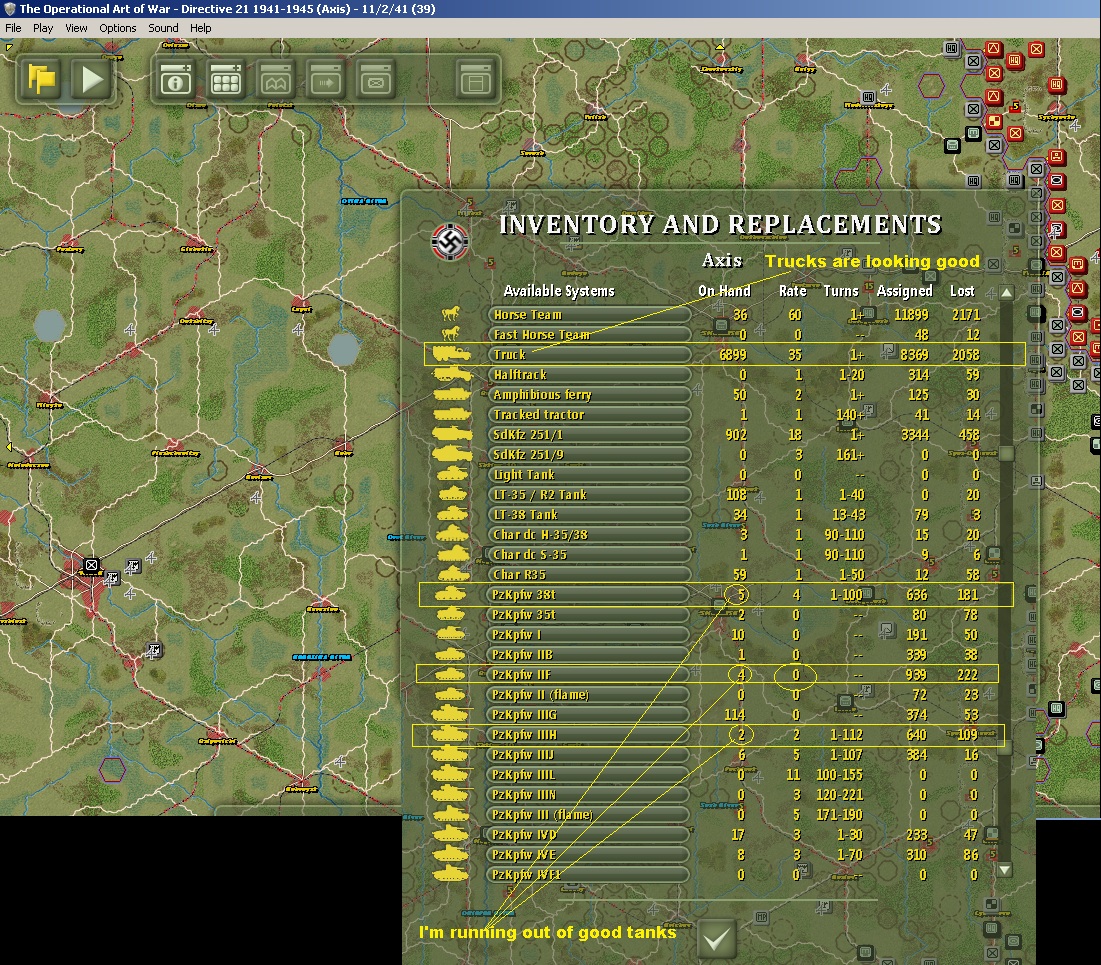Open the Sound menu

(163, 28)
